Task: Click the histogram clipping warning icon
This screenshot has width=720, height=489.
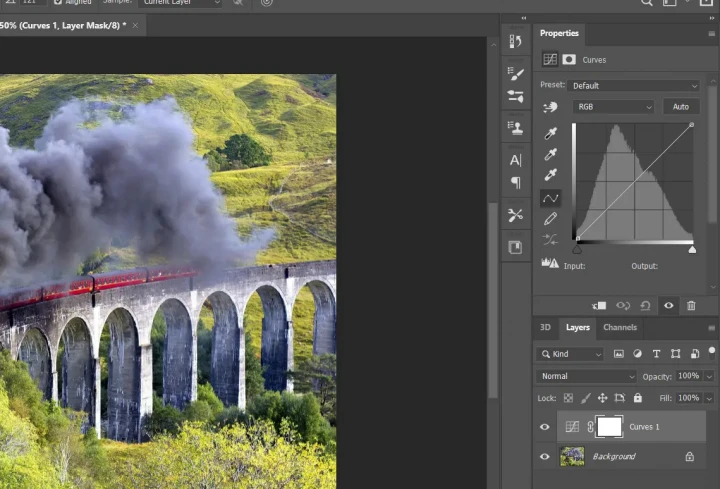Action: click(x=550, y=263)
